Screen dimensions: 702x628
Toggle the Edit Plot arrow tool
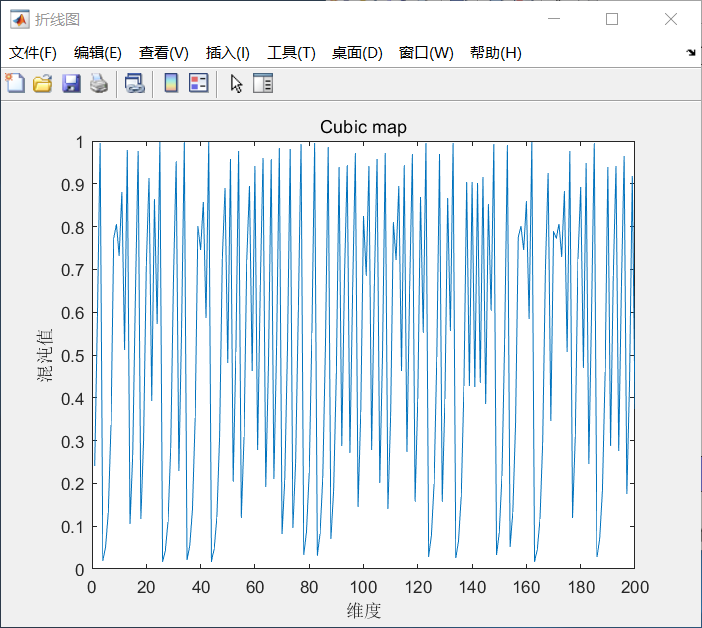click(x=236, y=83)
